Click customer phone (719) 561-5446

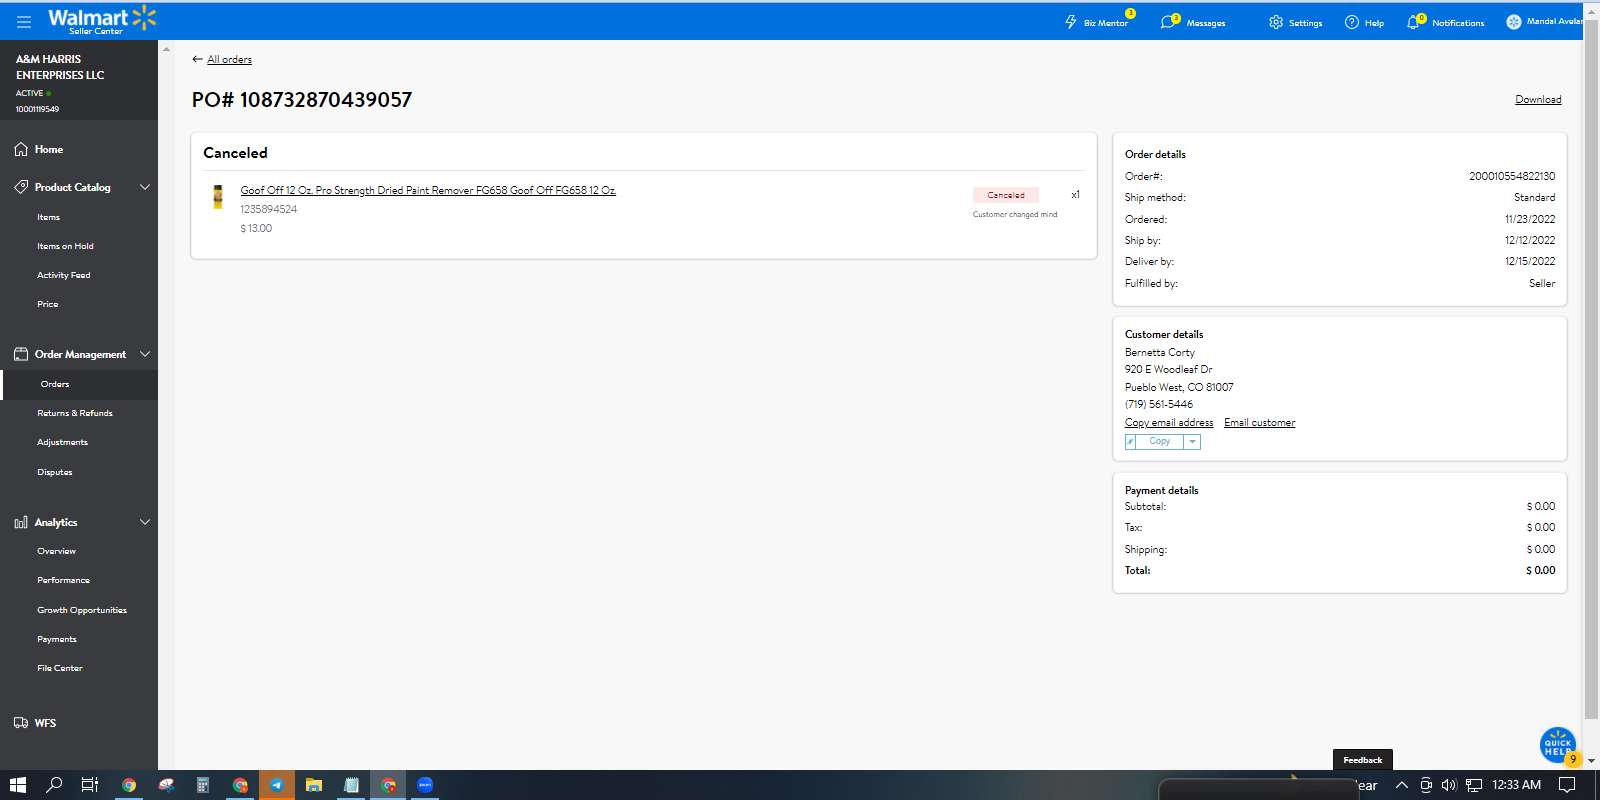click(1159, 405)
